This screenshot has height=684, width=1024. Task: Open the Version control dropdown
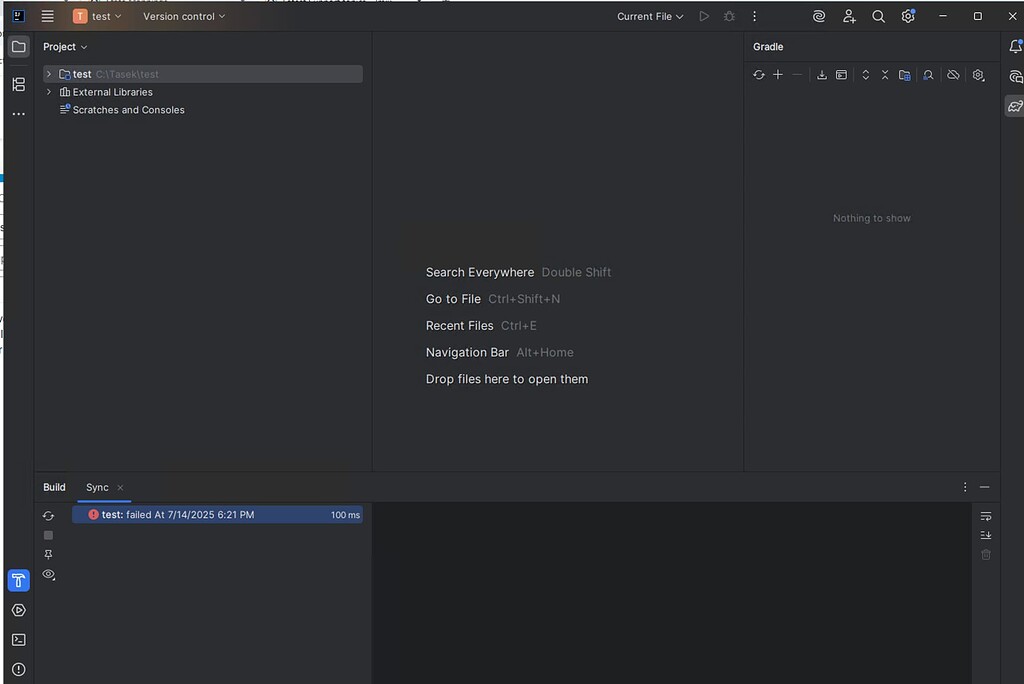coord(184,16)
